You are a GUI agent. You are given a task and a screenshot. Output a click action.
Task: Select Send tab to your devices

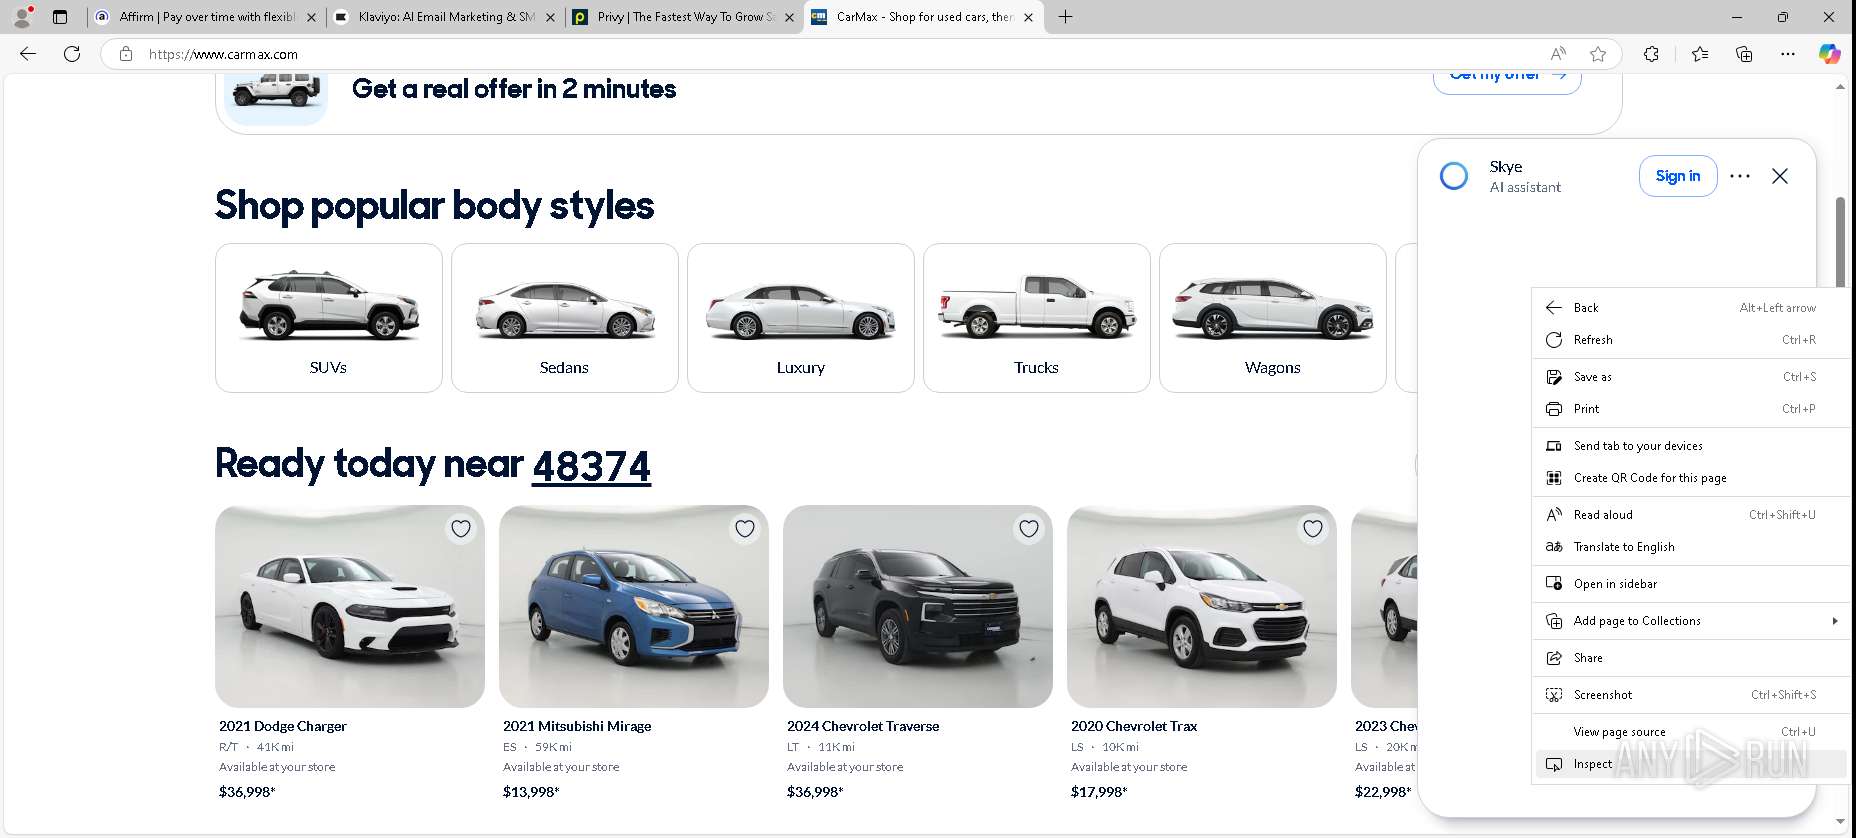1690,446
